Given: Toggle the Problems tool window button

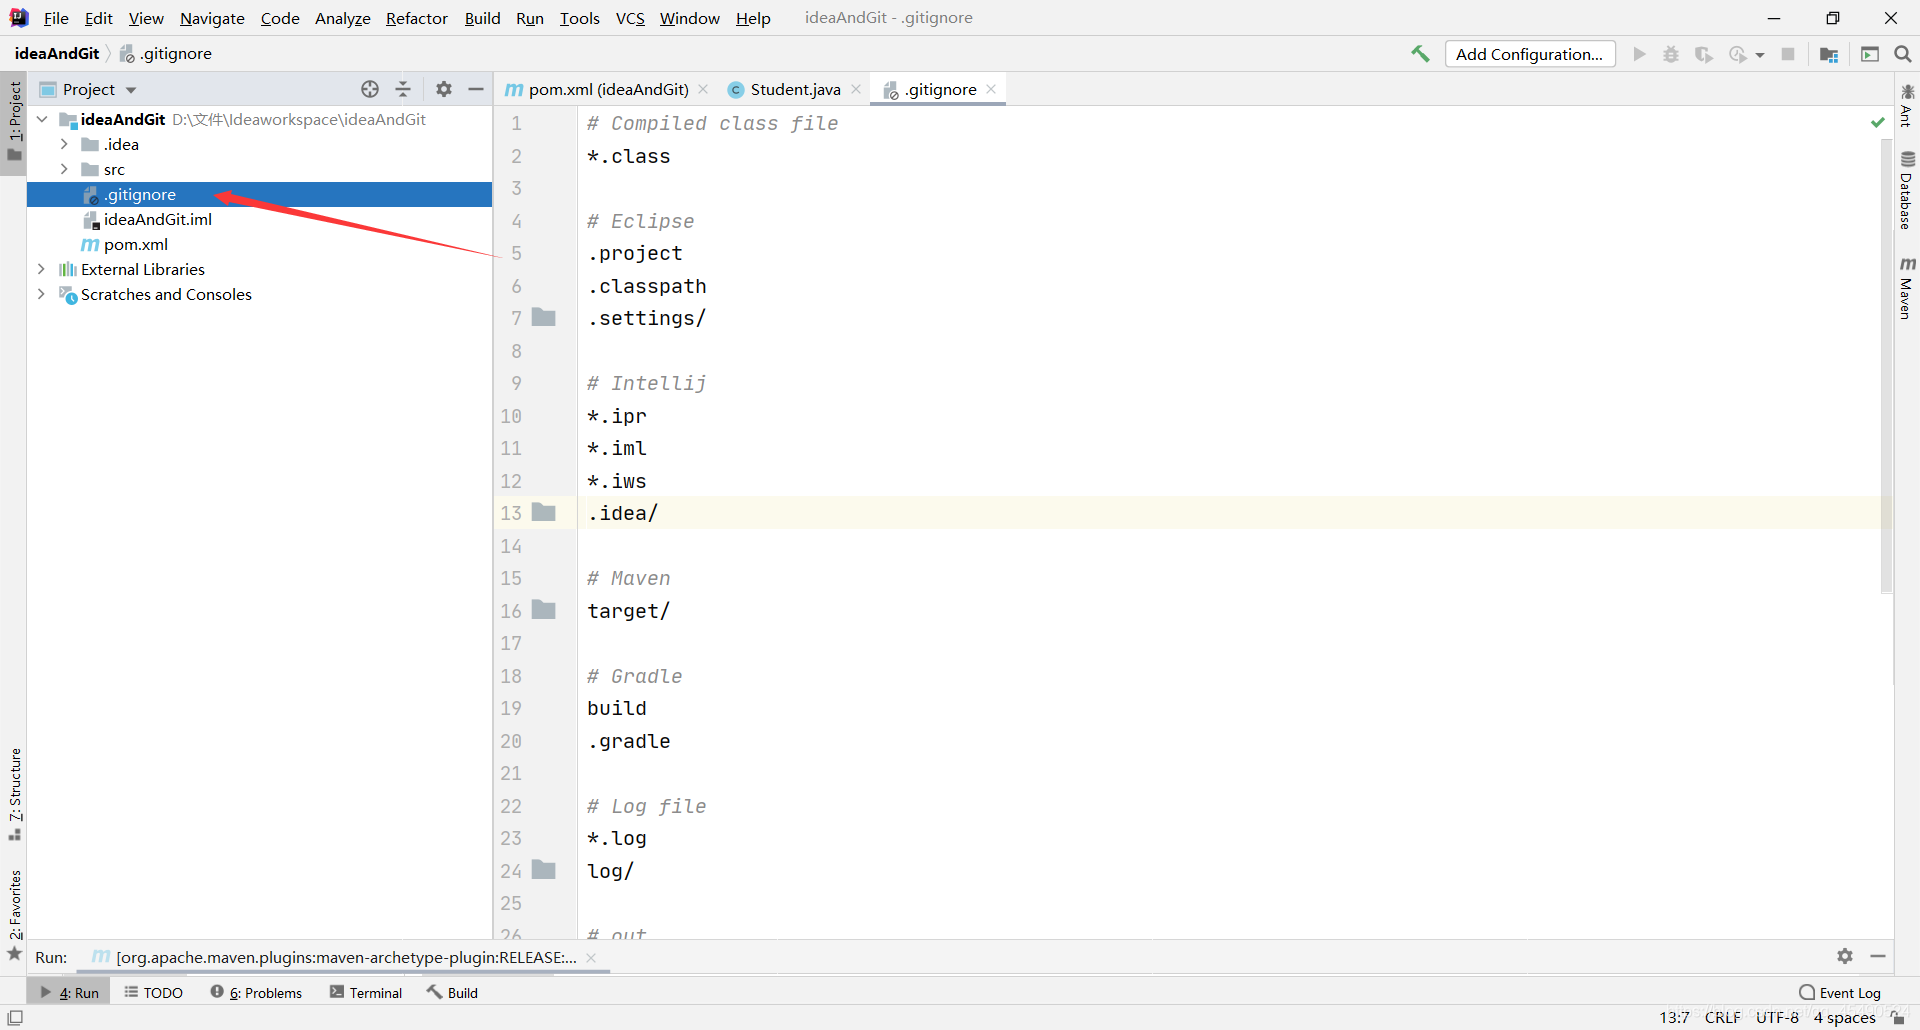Looking at the screenshot, I should (x=256, y=992).
